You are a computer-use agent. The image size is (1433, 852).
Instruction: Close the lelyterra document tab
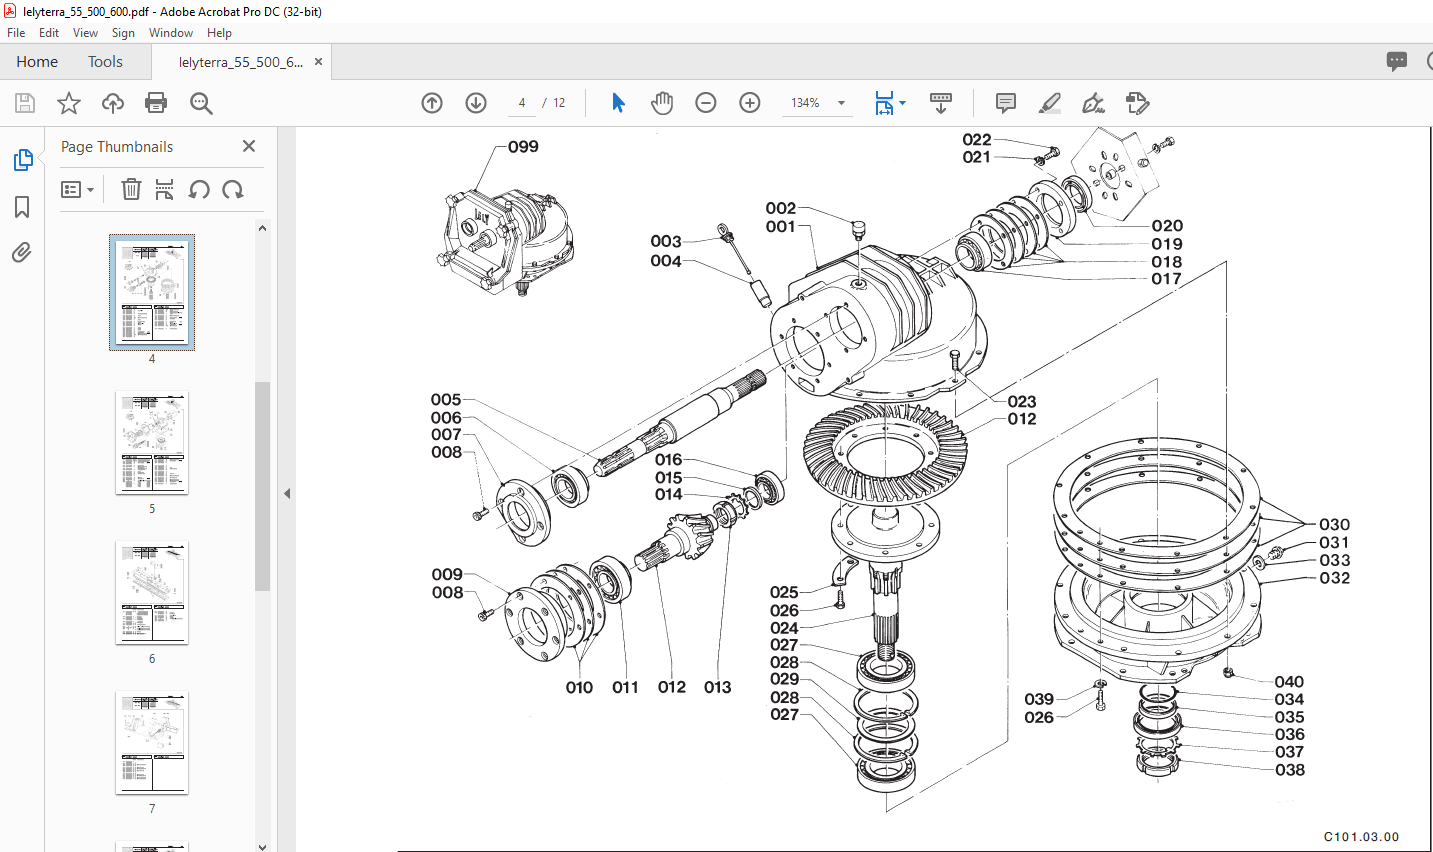318,62
